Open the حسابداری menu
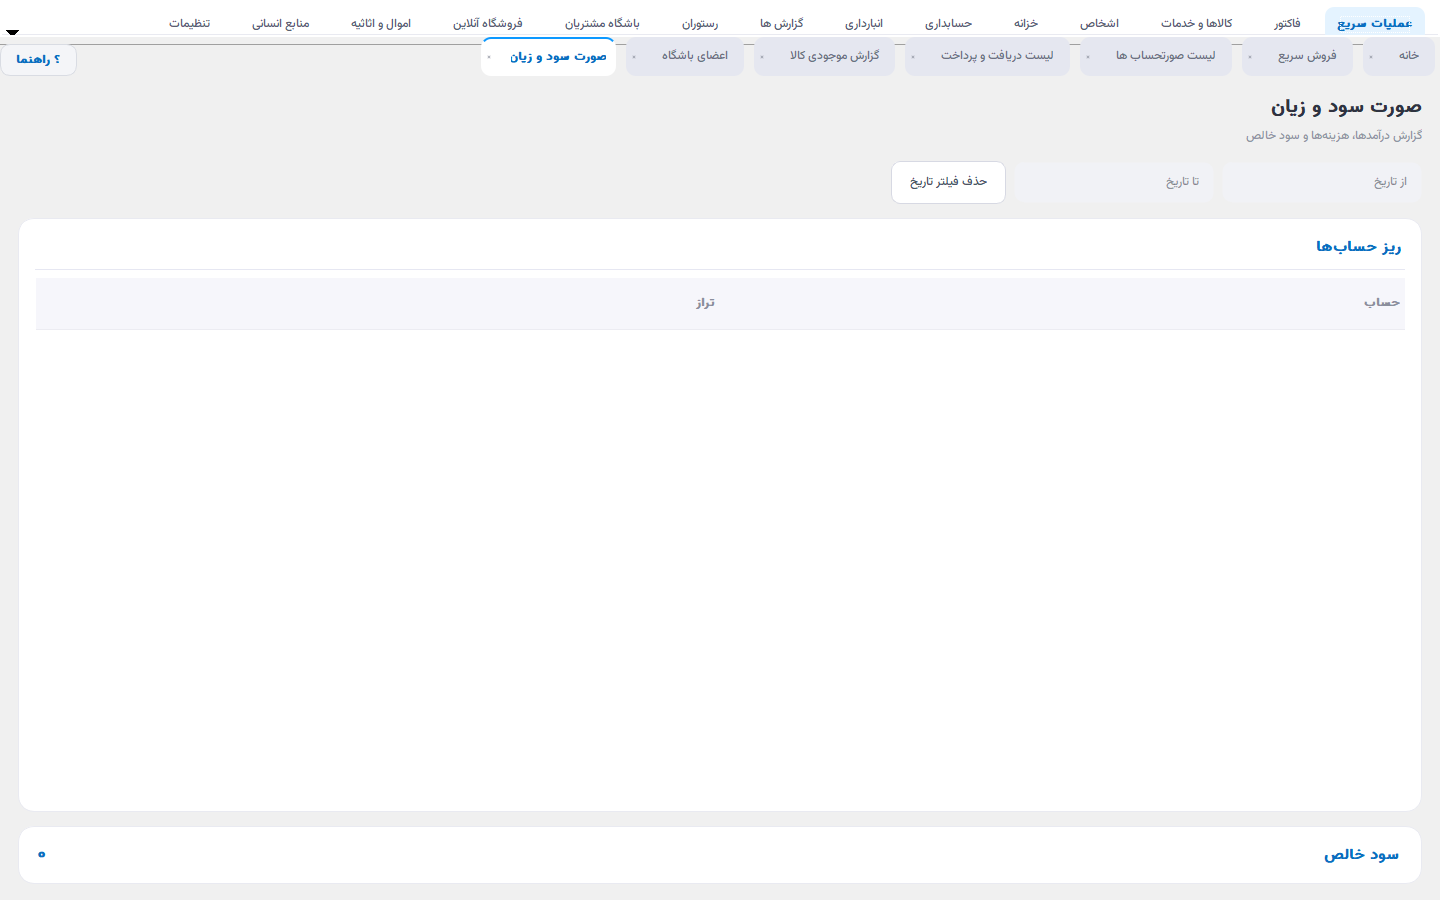The image size is (1440, 900). point(948,23)
